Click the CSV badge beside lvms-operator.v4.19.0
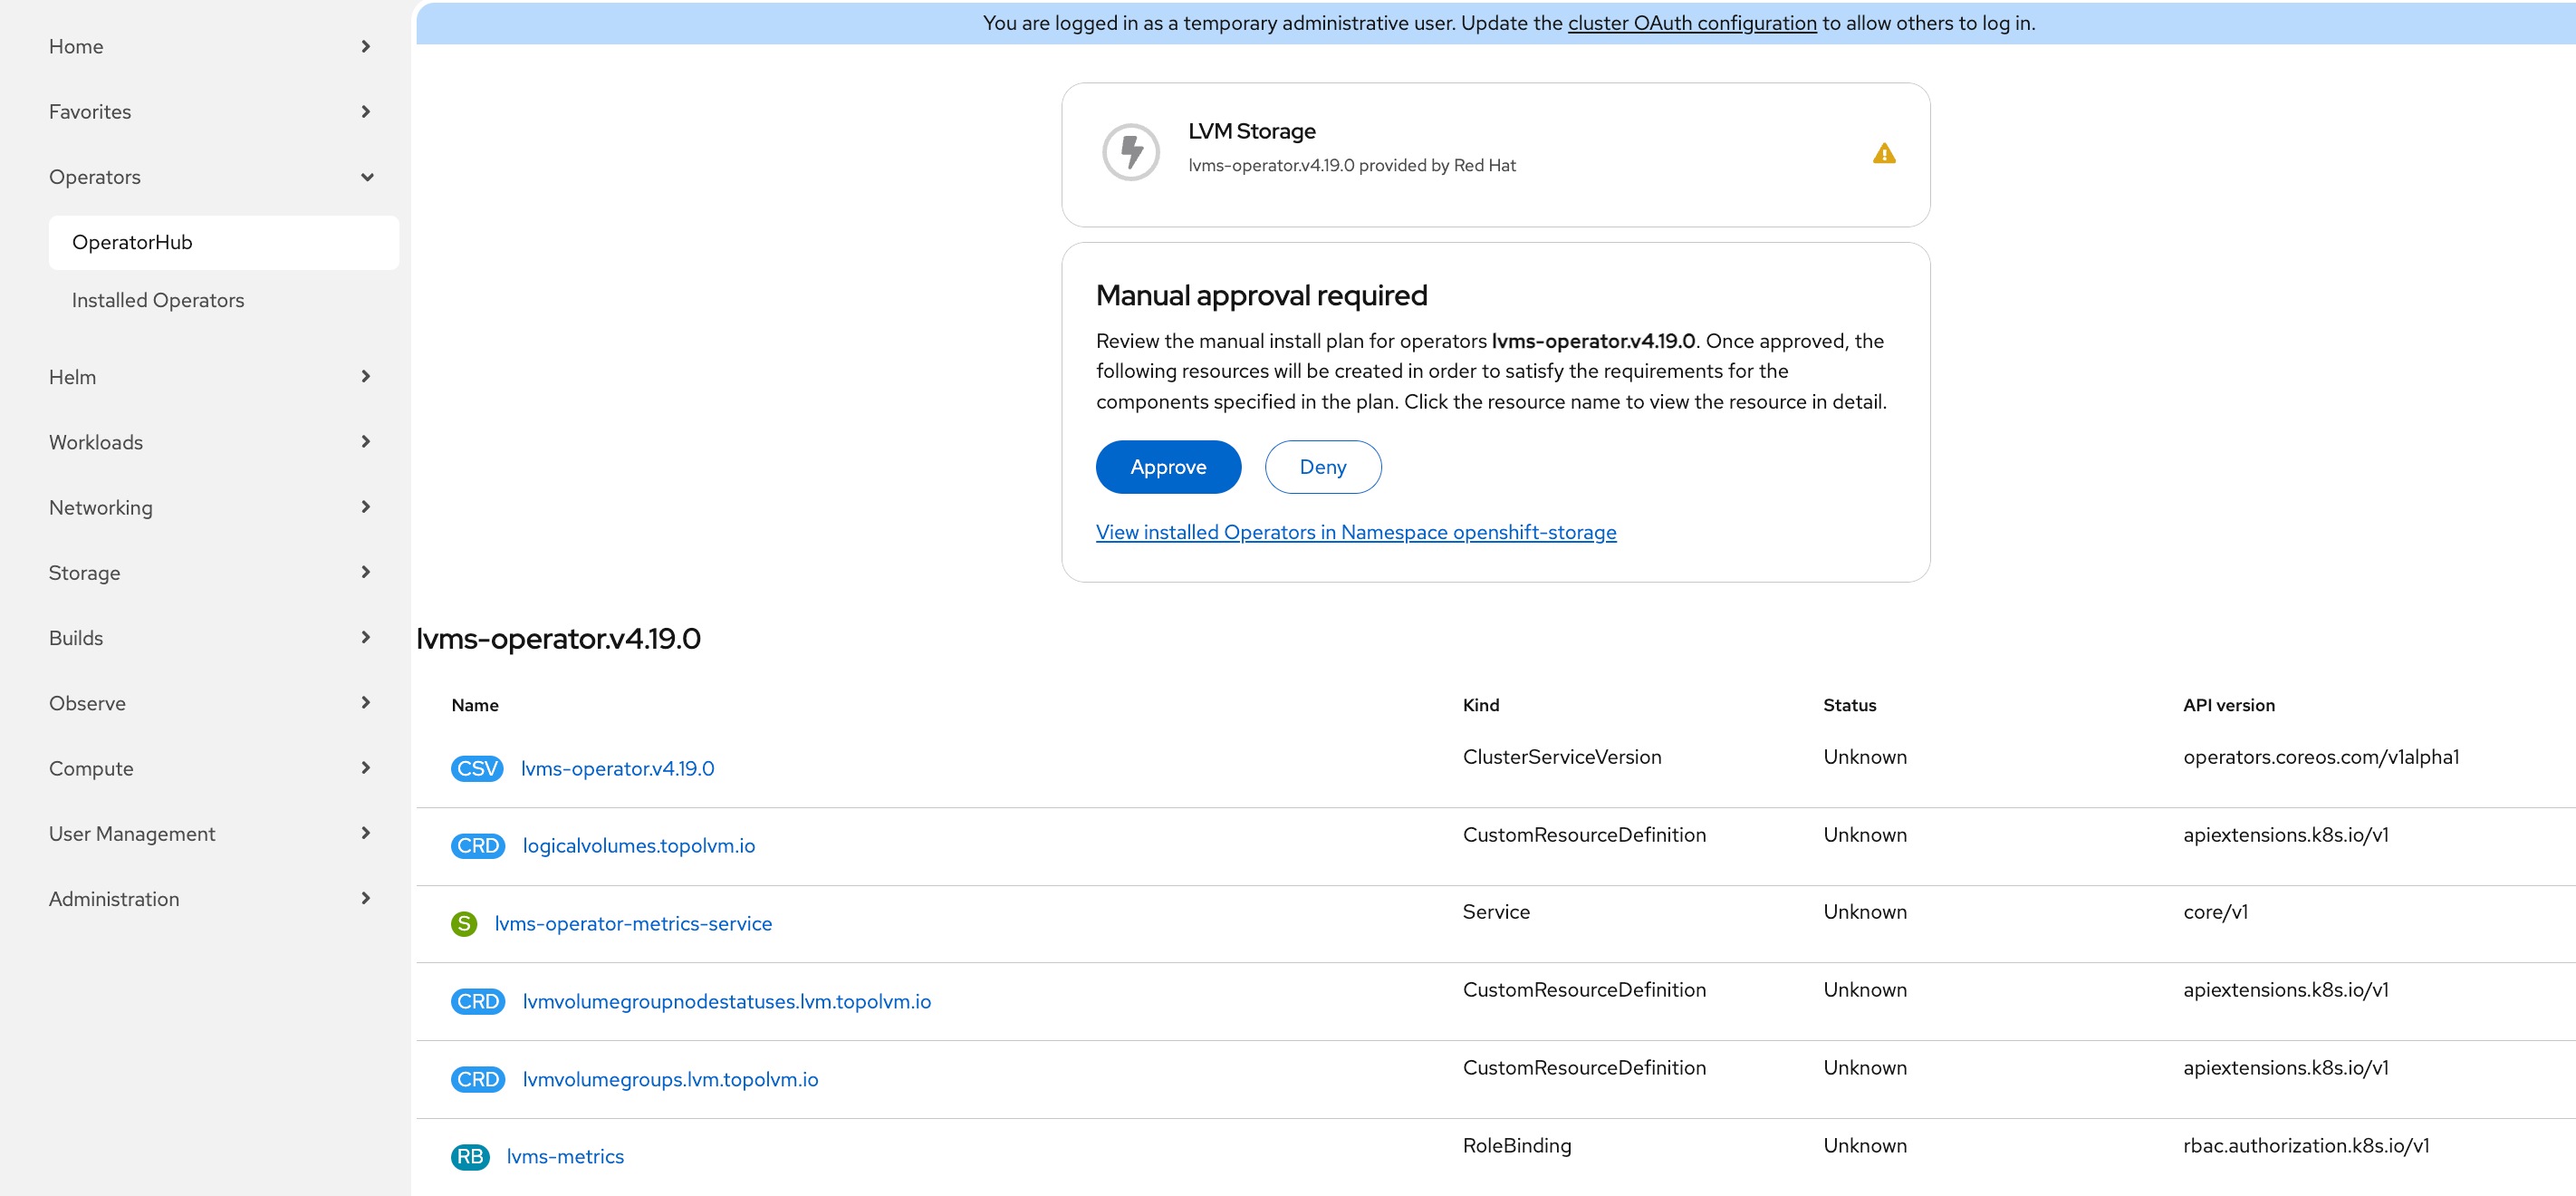The image size is (2576, 1196). tap(477, 768)
